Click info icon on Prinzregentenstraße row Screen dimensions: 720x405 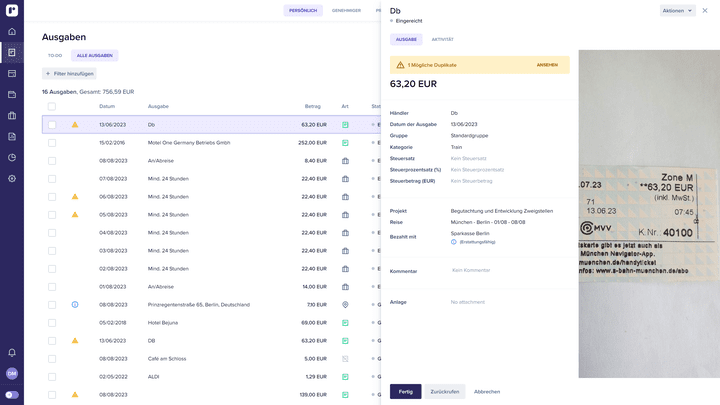tap(74, 305)
